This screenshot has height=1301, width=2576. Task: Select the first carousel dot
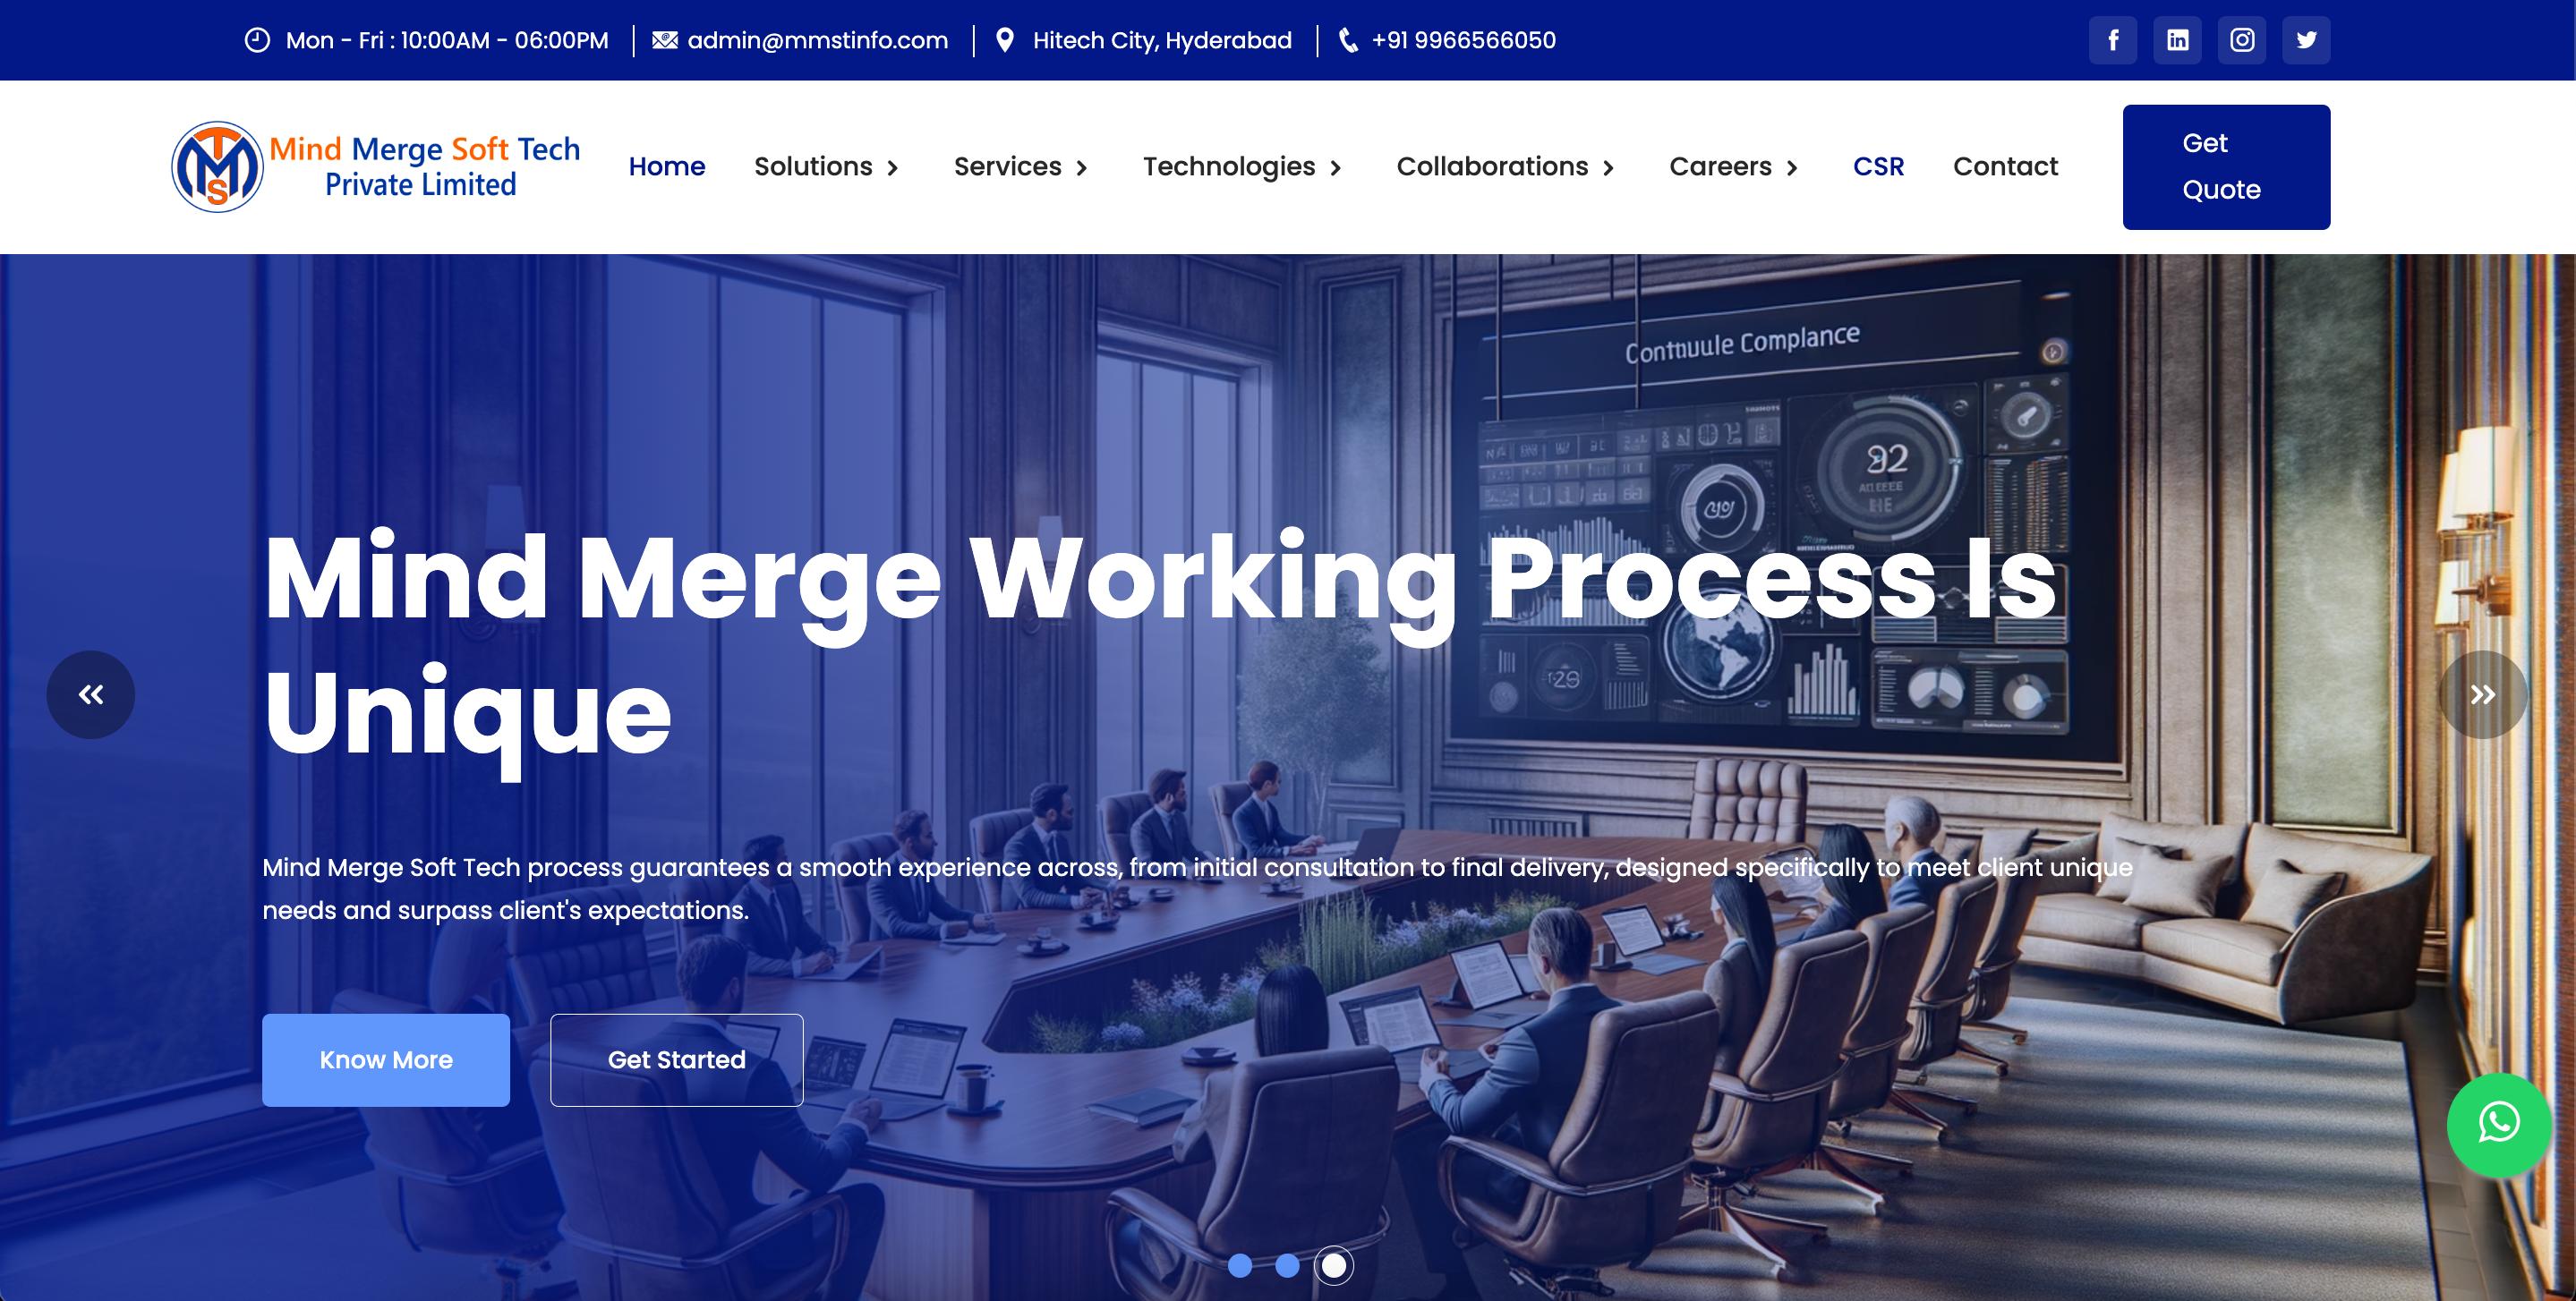(1240, 1266)
